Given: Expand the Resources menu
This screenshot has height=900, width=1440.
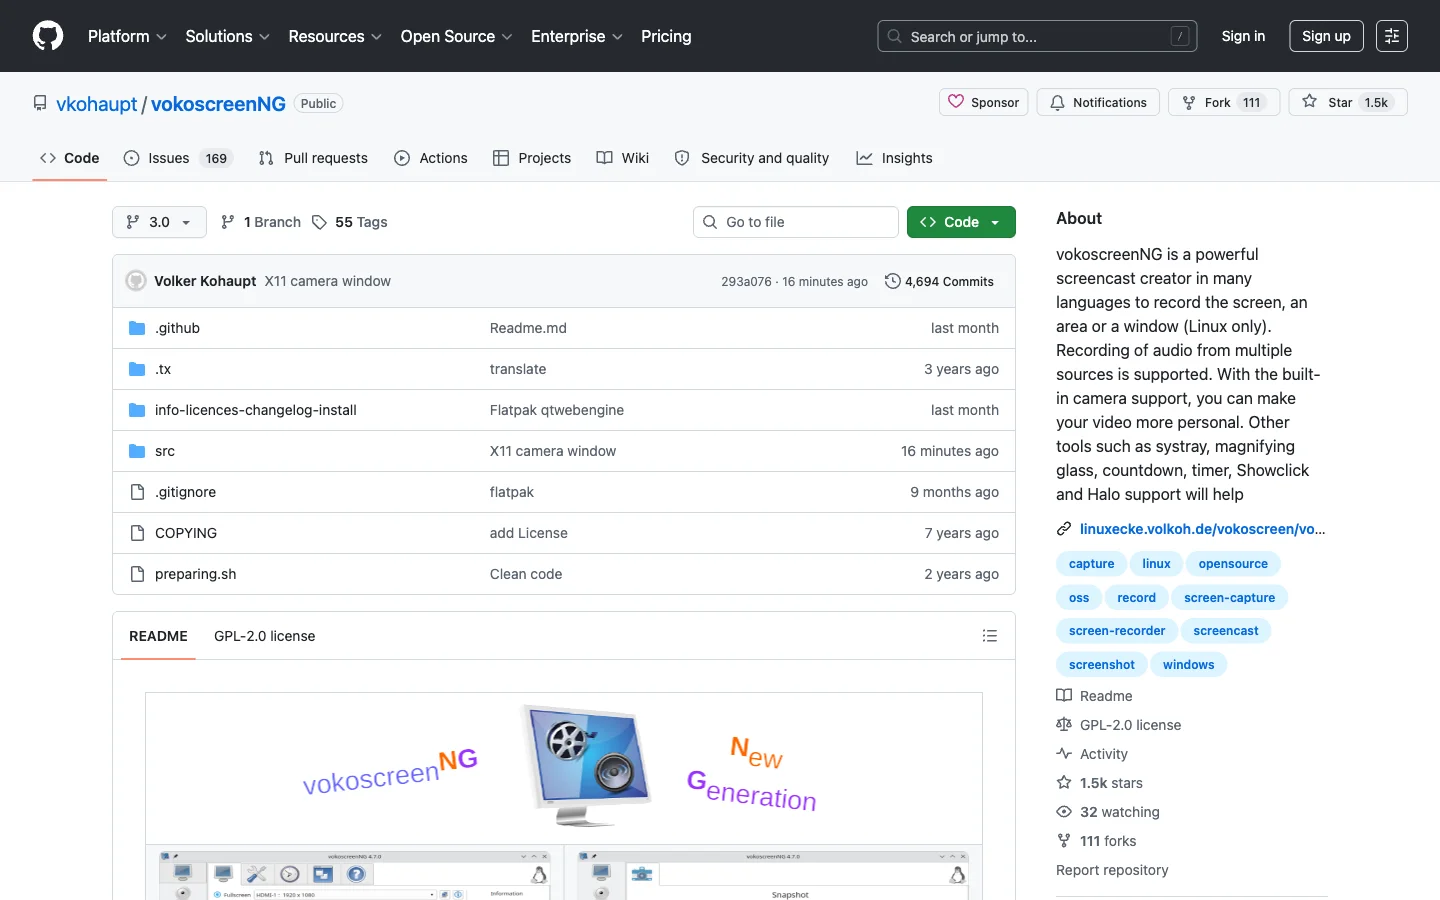Looking at the screenshot, I should 335,36.
